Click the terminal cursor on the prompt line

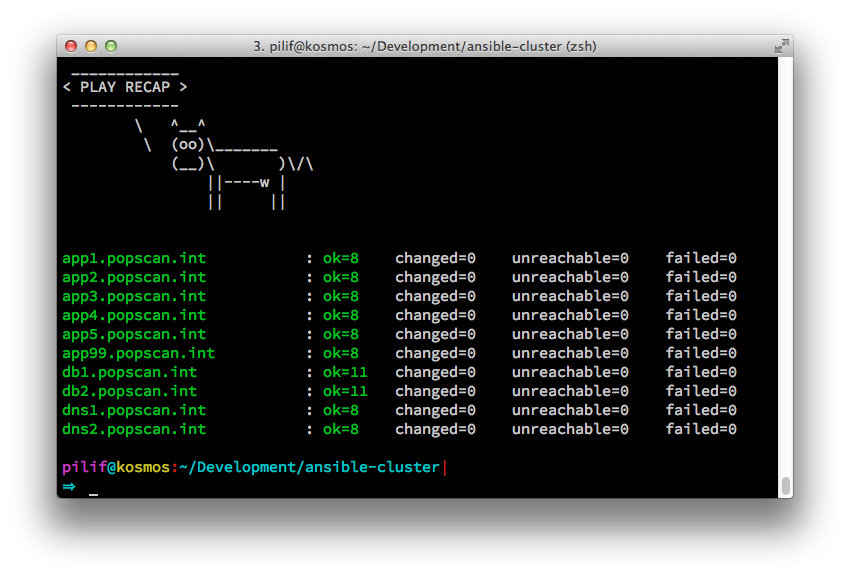point(94,494)
